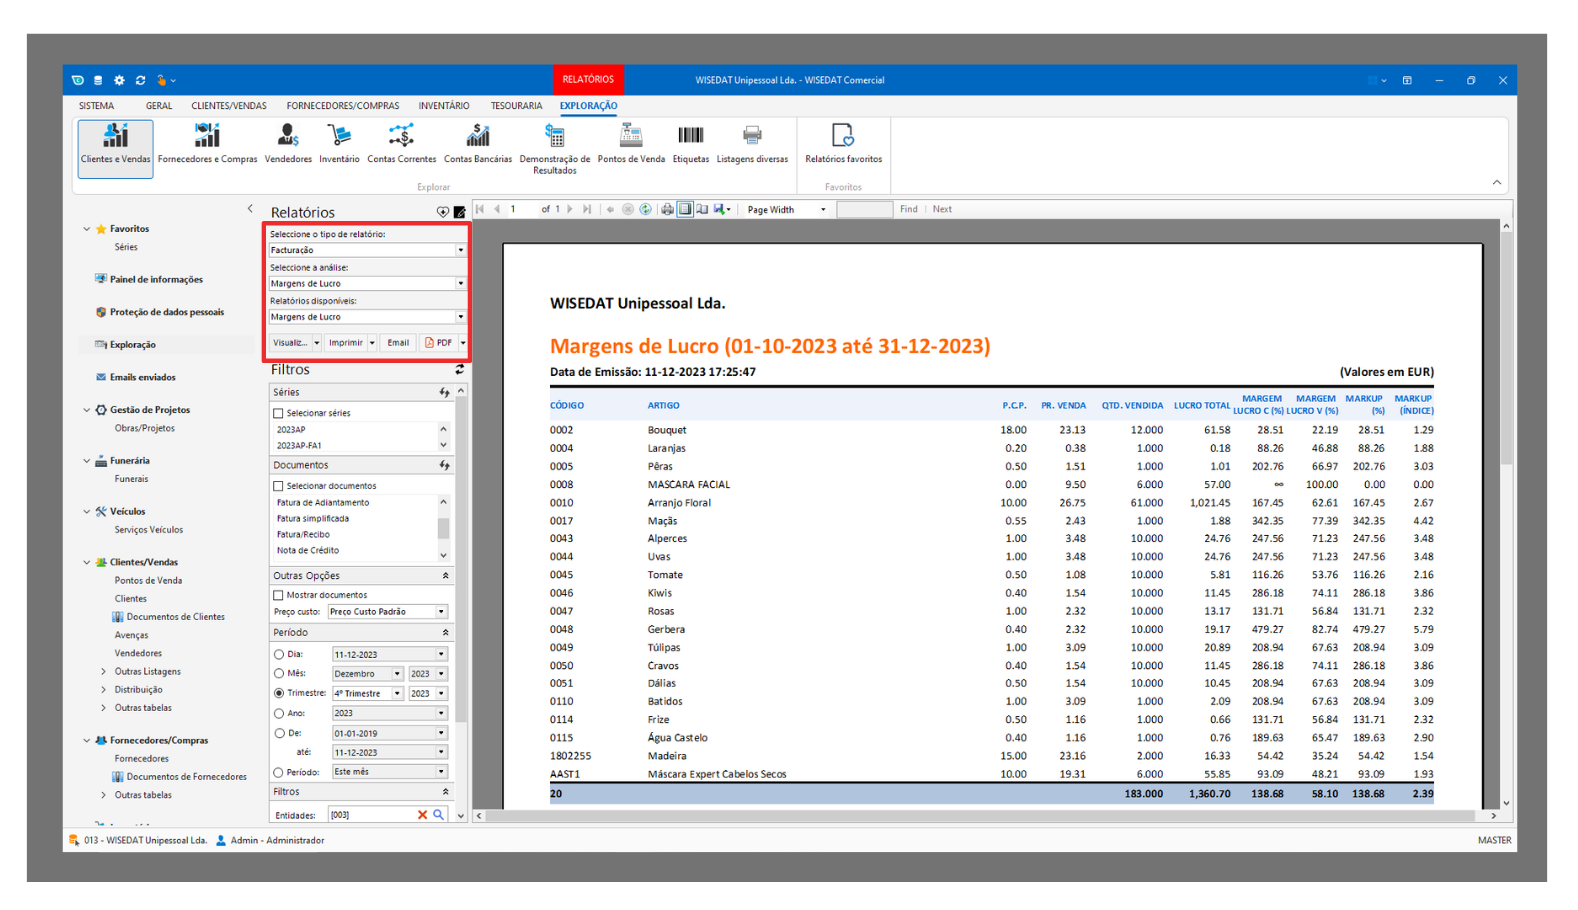Select the Ano period radio button

pos(279,713)
